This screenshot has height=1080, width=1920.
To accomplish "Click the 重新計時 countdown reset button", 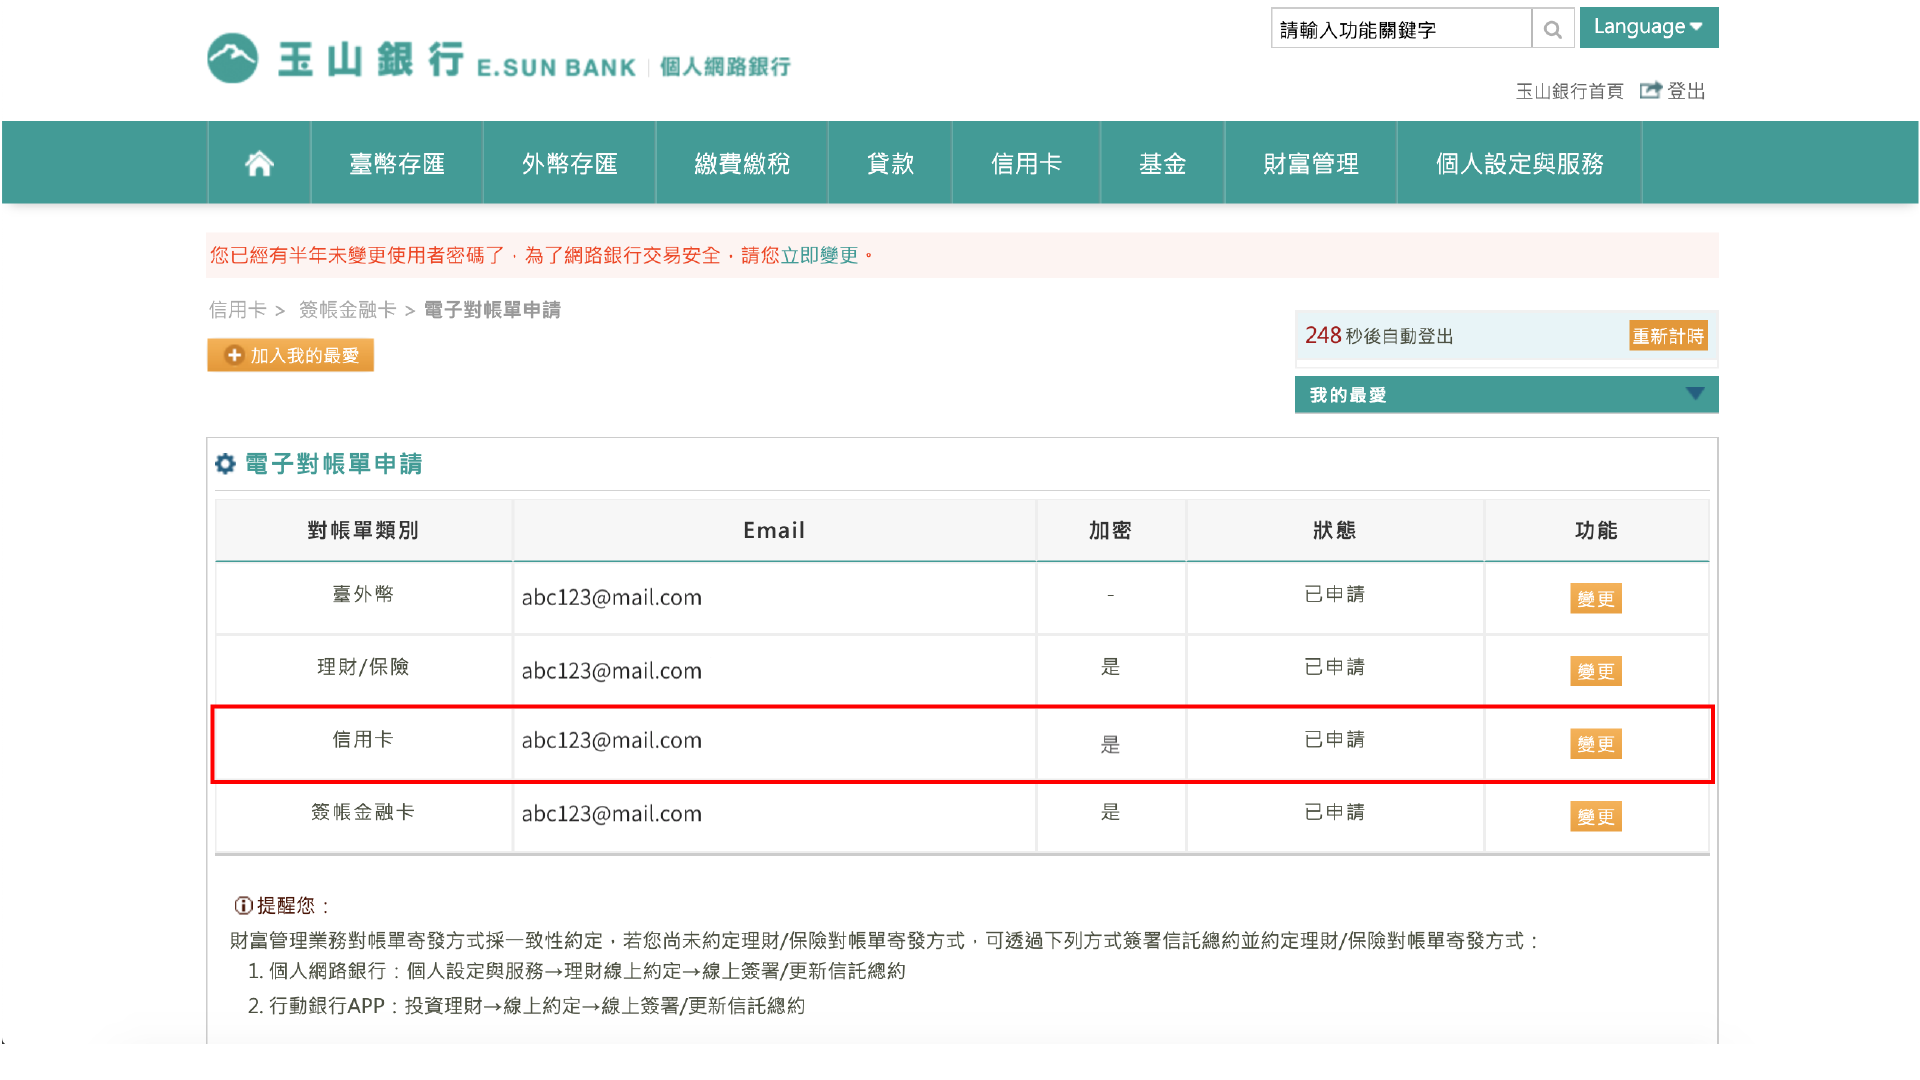I will click(1667, 335).
